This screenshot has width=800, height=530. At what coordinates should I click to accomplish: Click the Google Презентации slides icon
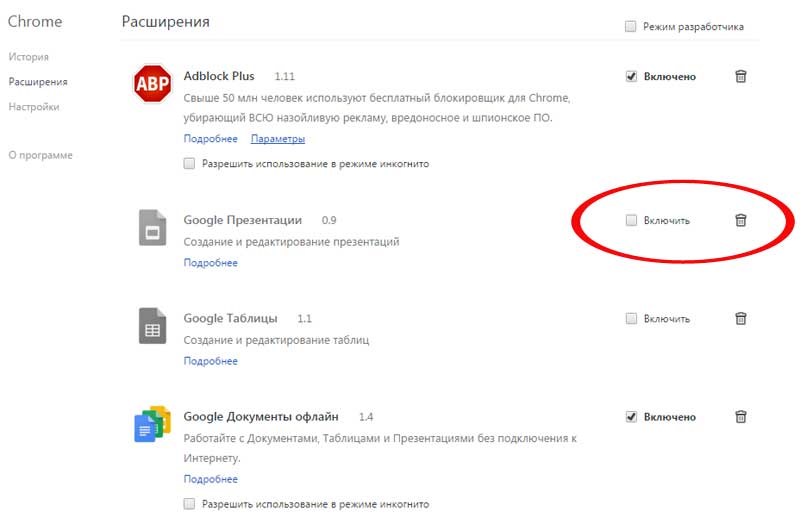click(x=153, y=228)
